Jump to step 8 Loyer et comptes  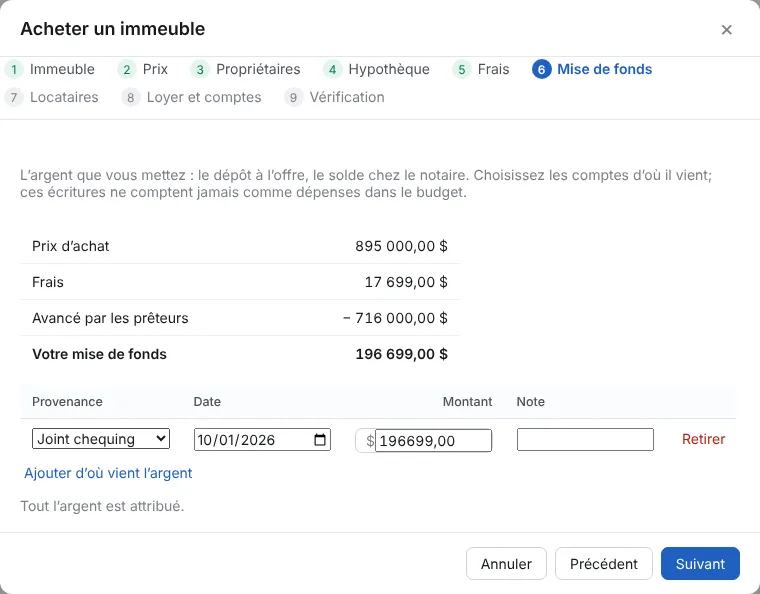pyautogui.click(x=191, y=97)
